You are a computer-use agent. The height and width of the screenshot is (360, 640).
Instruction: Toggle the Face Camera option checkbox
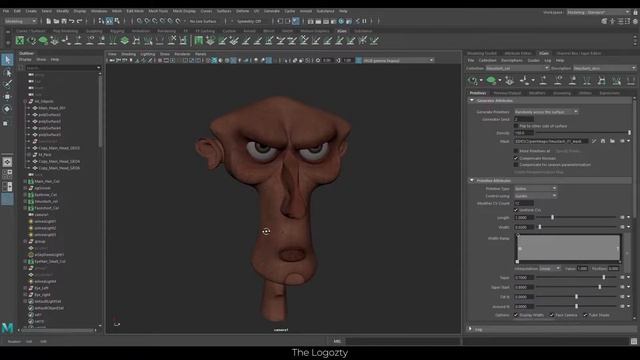pyautogui.click(x=551, y=315)
